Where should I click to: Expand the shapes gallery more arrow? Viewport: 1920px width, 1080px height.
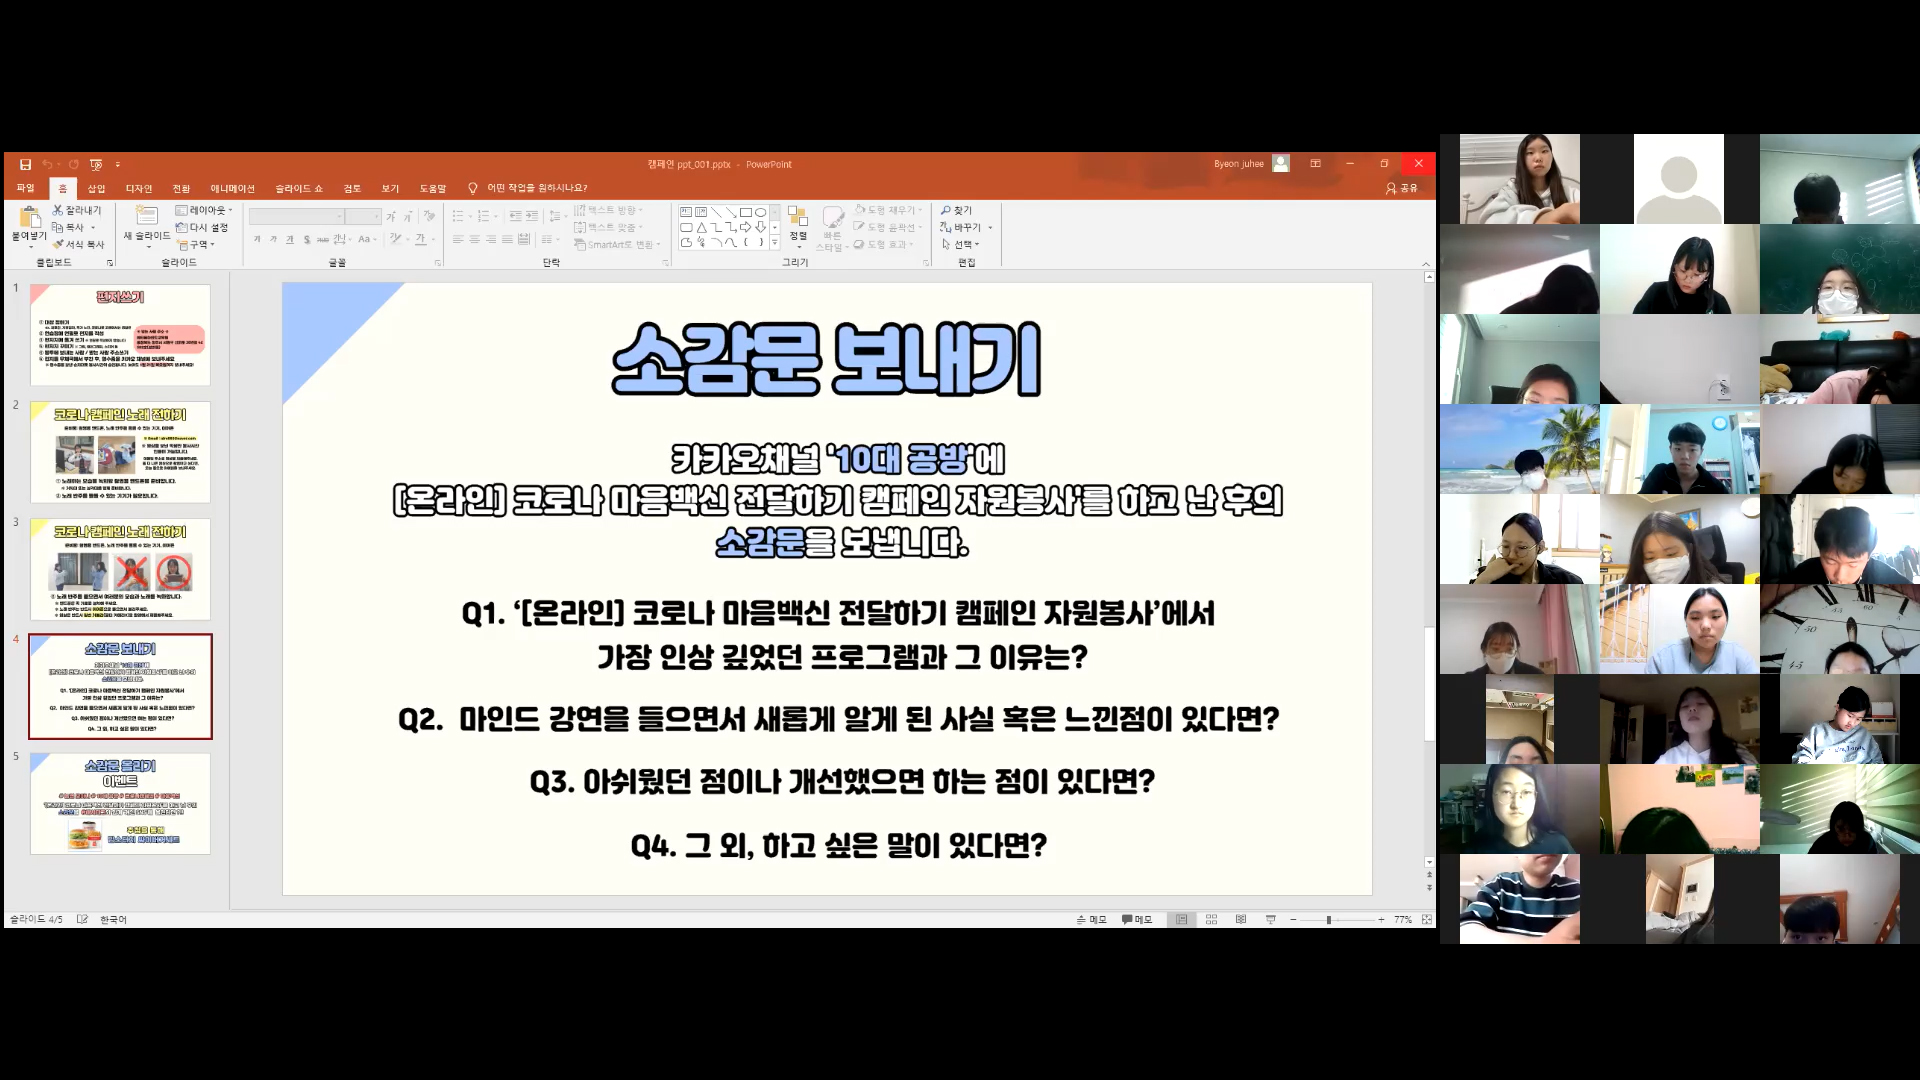(775, 243)
